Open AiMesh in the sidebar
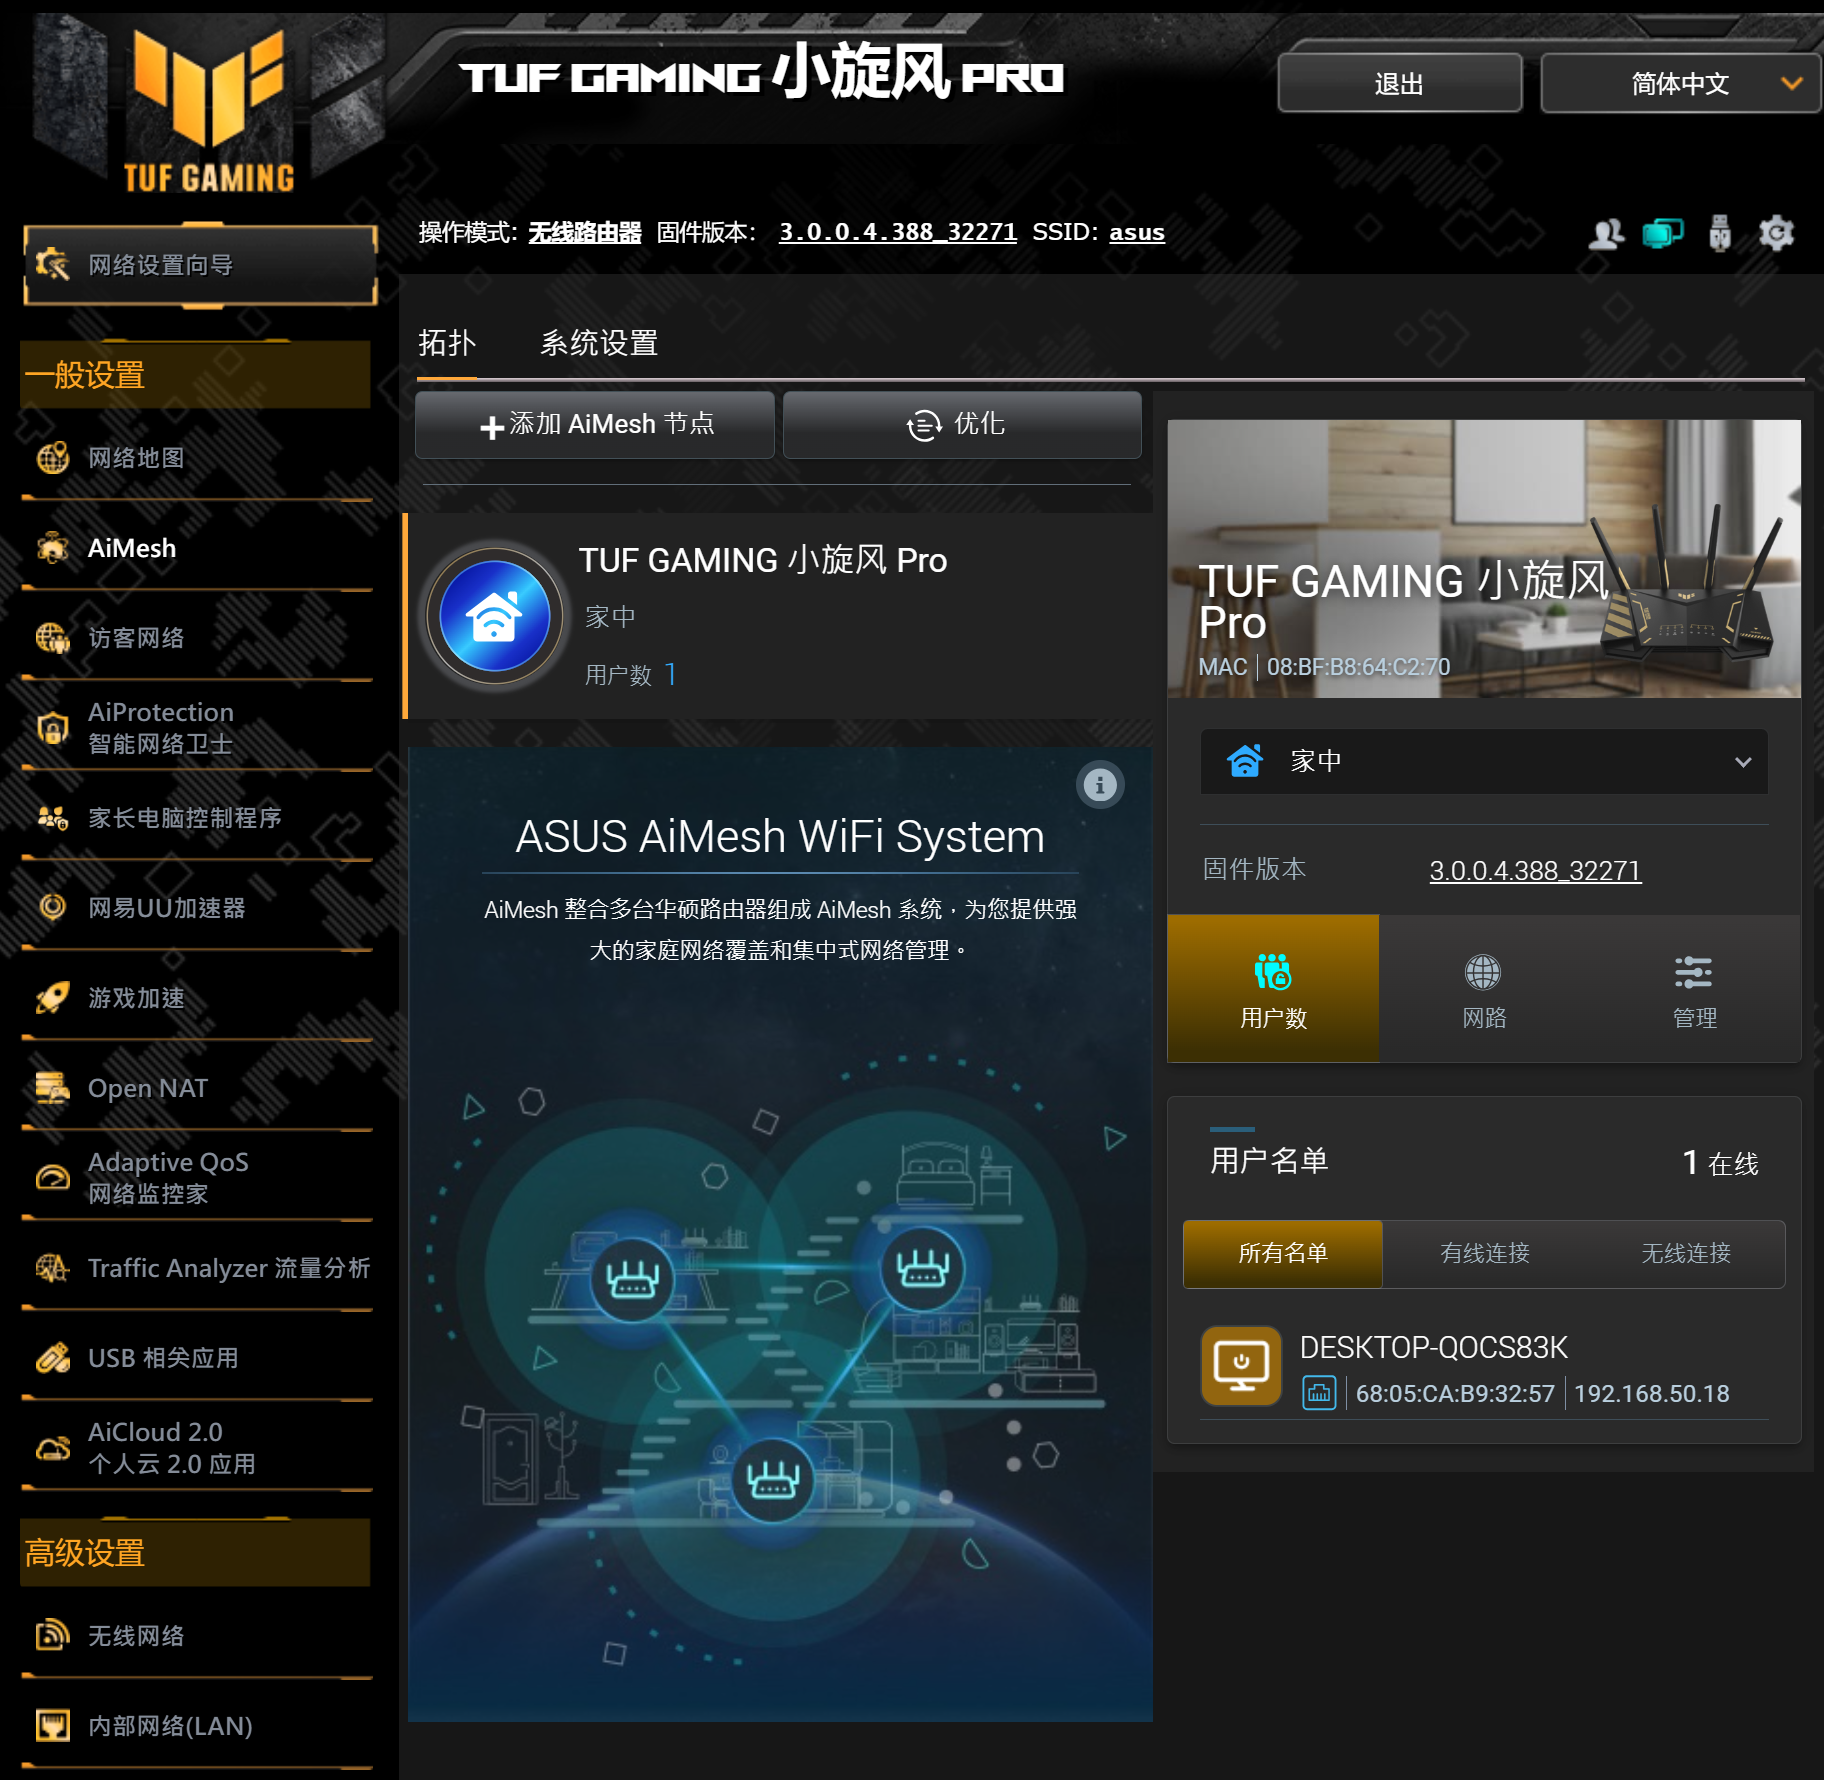 197,548
